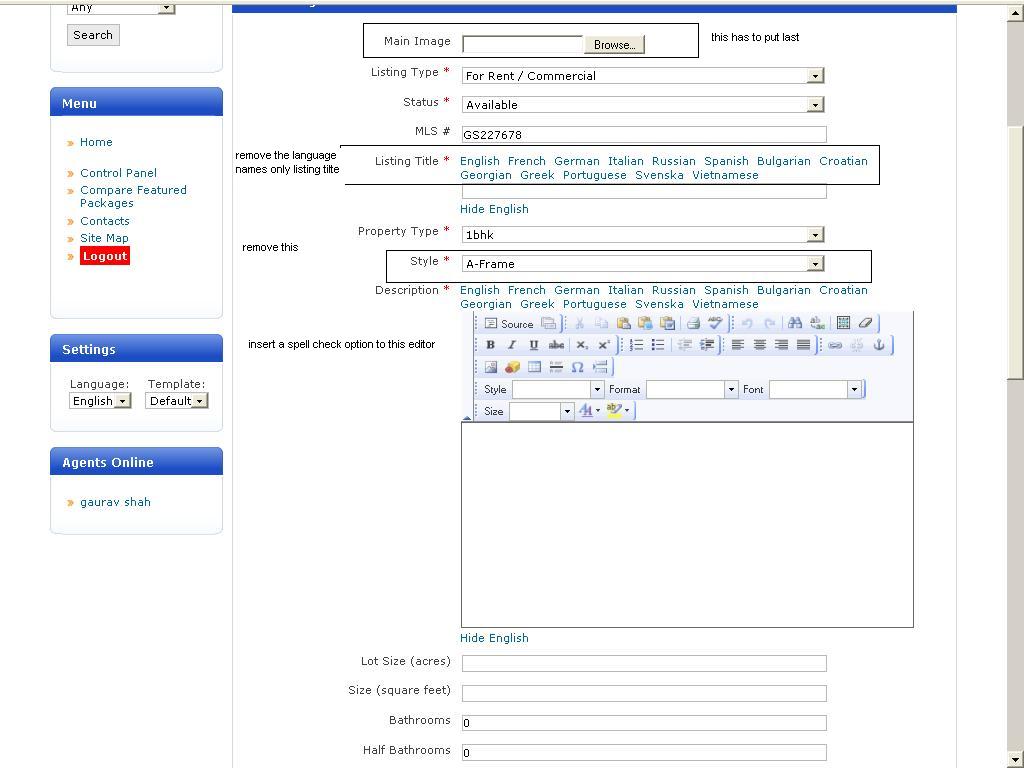This screenshot has width=1024, height=768.
Task: Run the ABC spell check icon
Action: pos(715,323)
